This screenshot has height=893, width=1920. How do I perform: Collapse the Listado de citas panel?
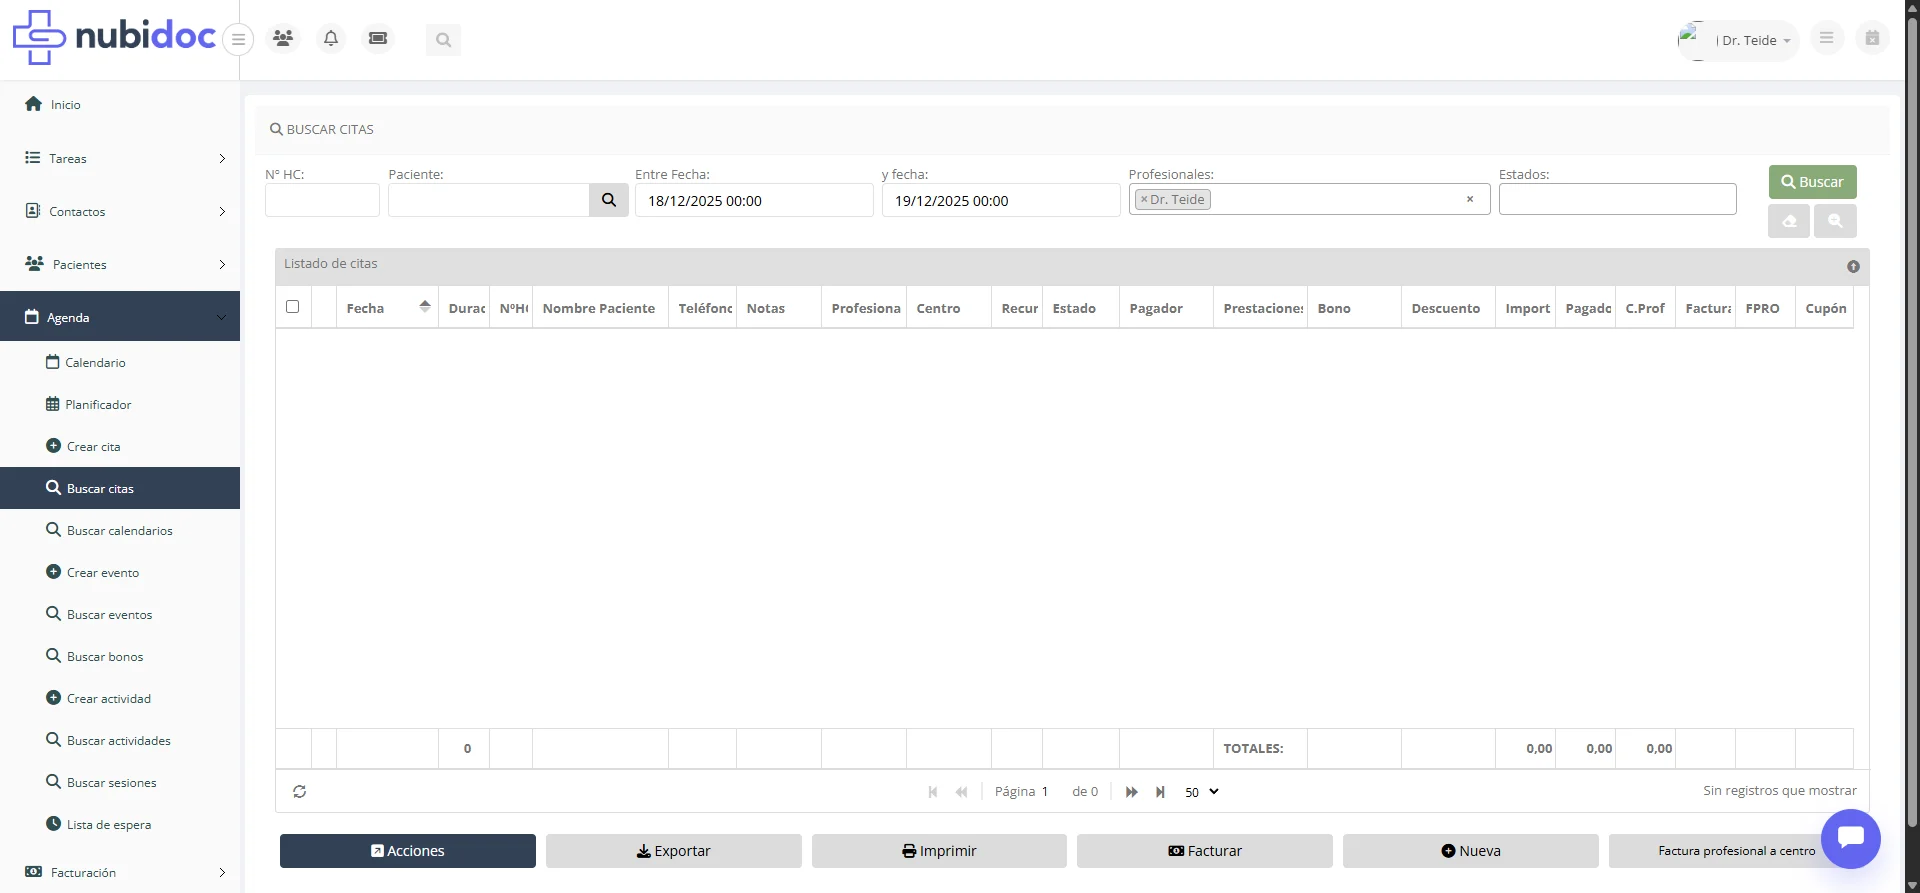click(1853, 266)
